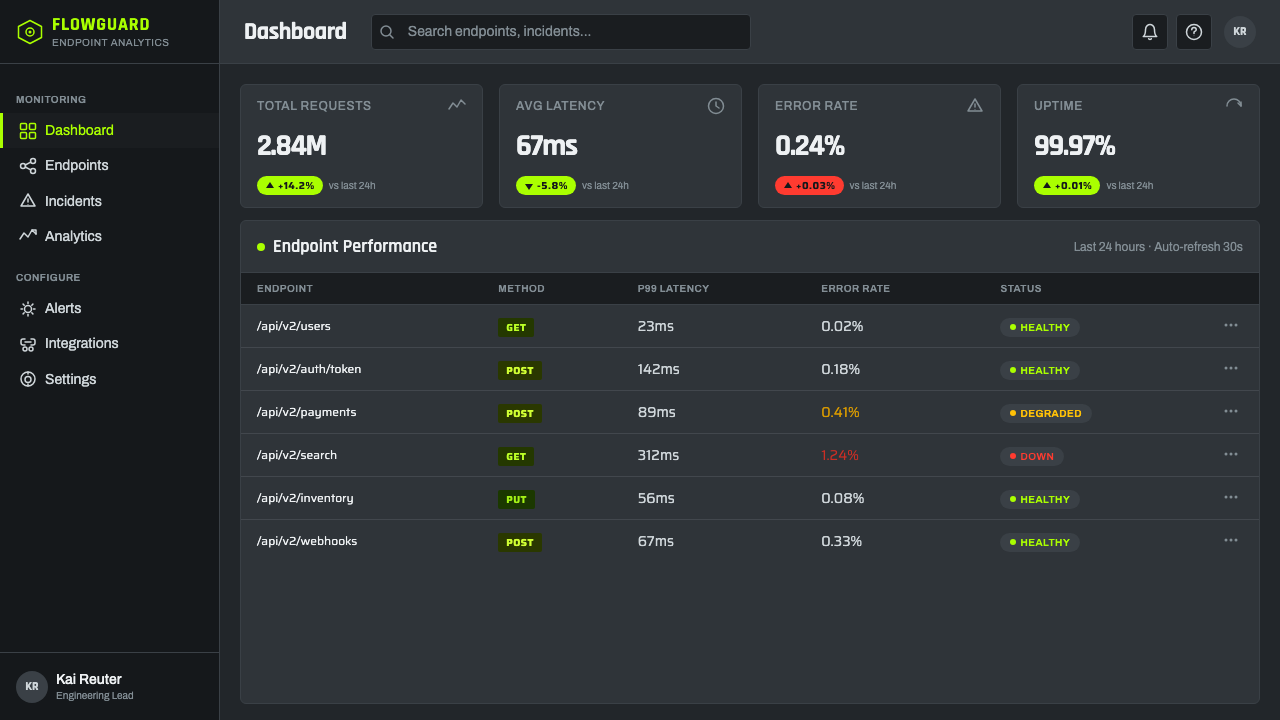Open more options for /api/v2/users row
The image size is (1280, 720).
click(1231, 326)
